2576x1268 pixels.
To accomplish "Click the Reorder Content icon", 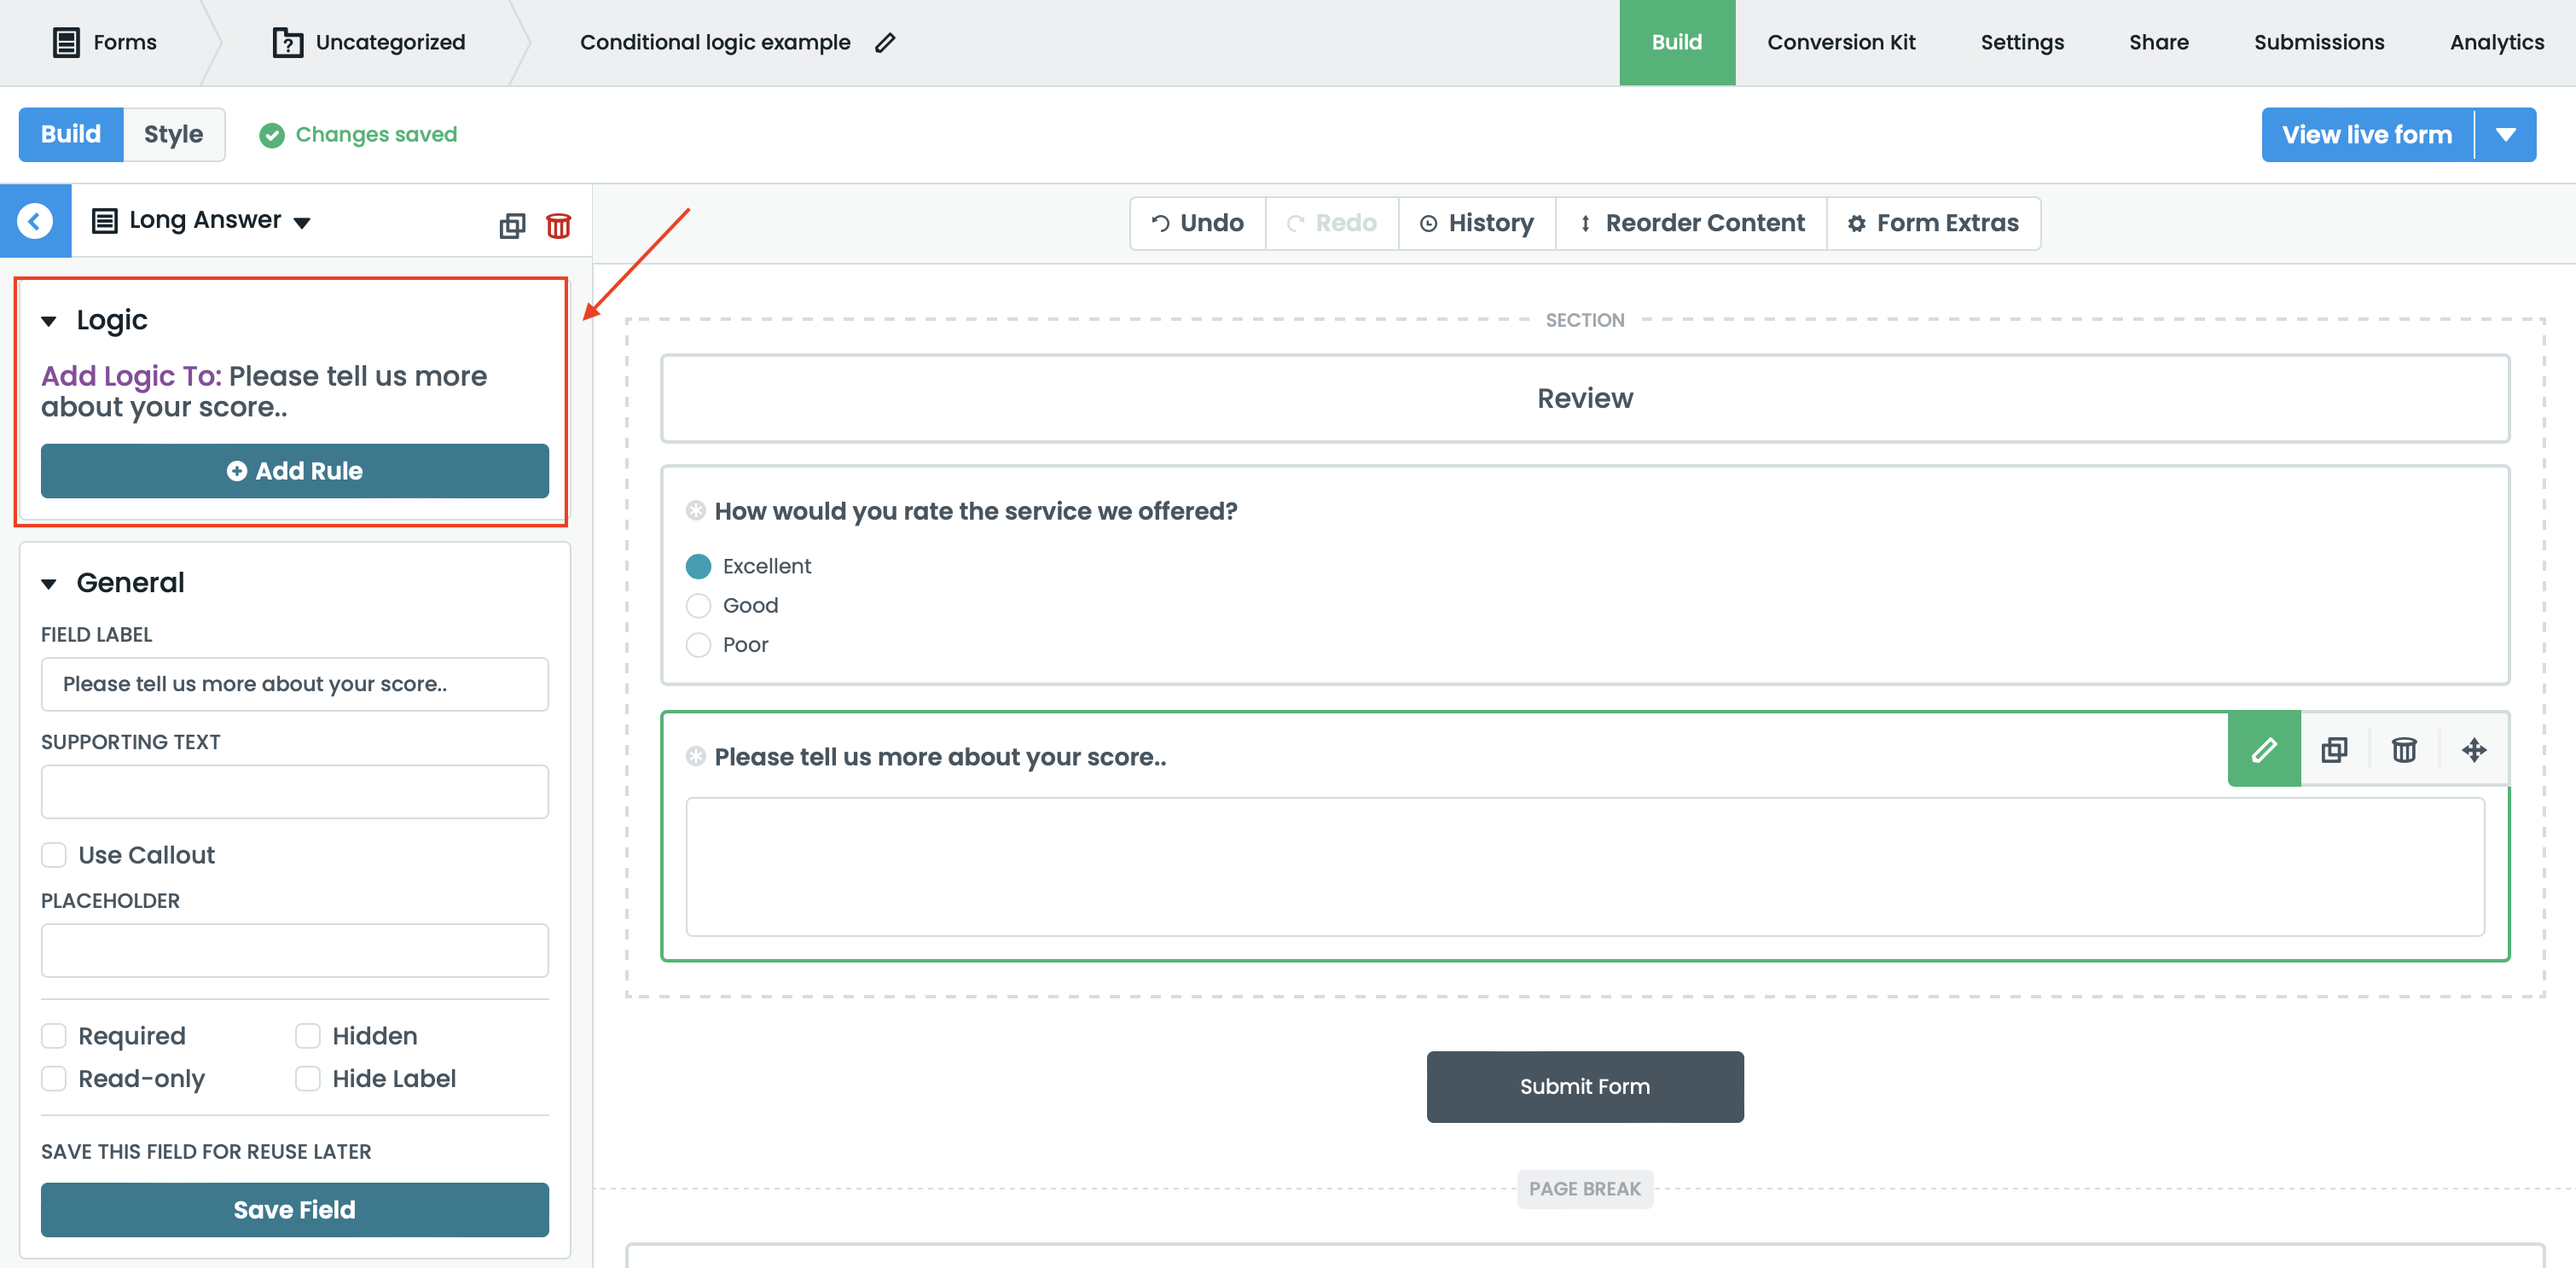I will (1586, 222).
